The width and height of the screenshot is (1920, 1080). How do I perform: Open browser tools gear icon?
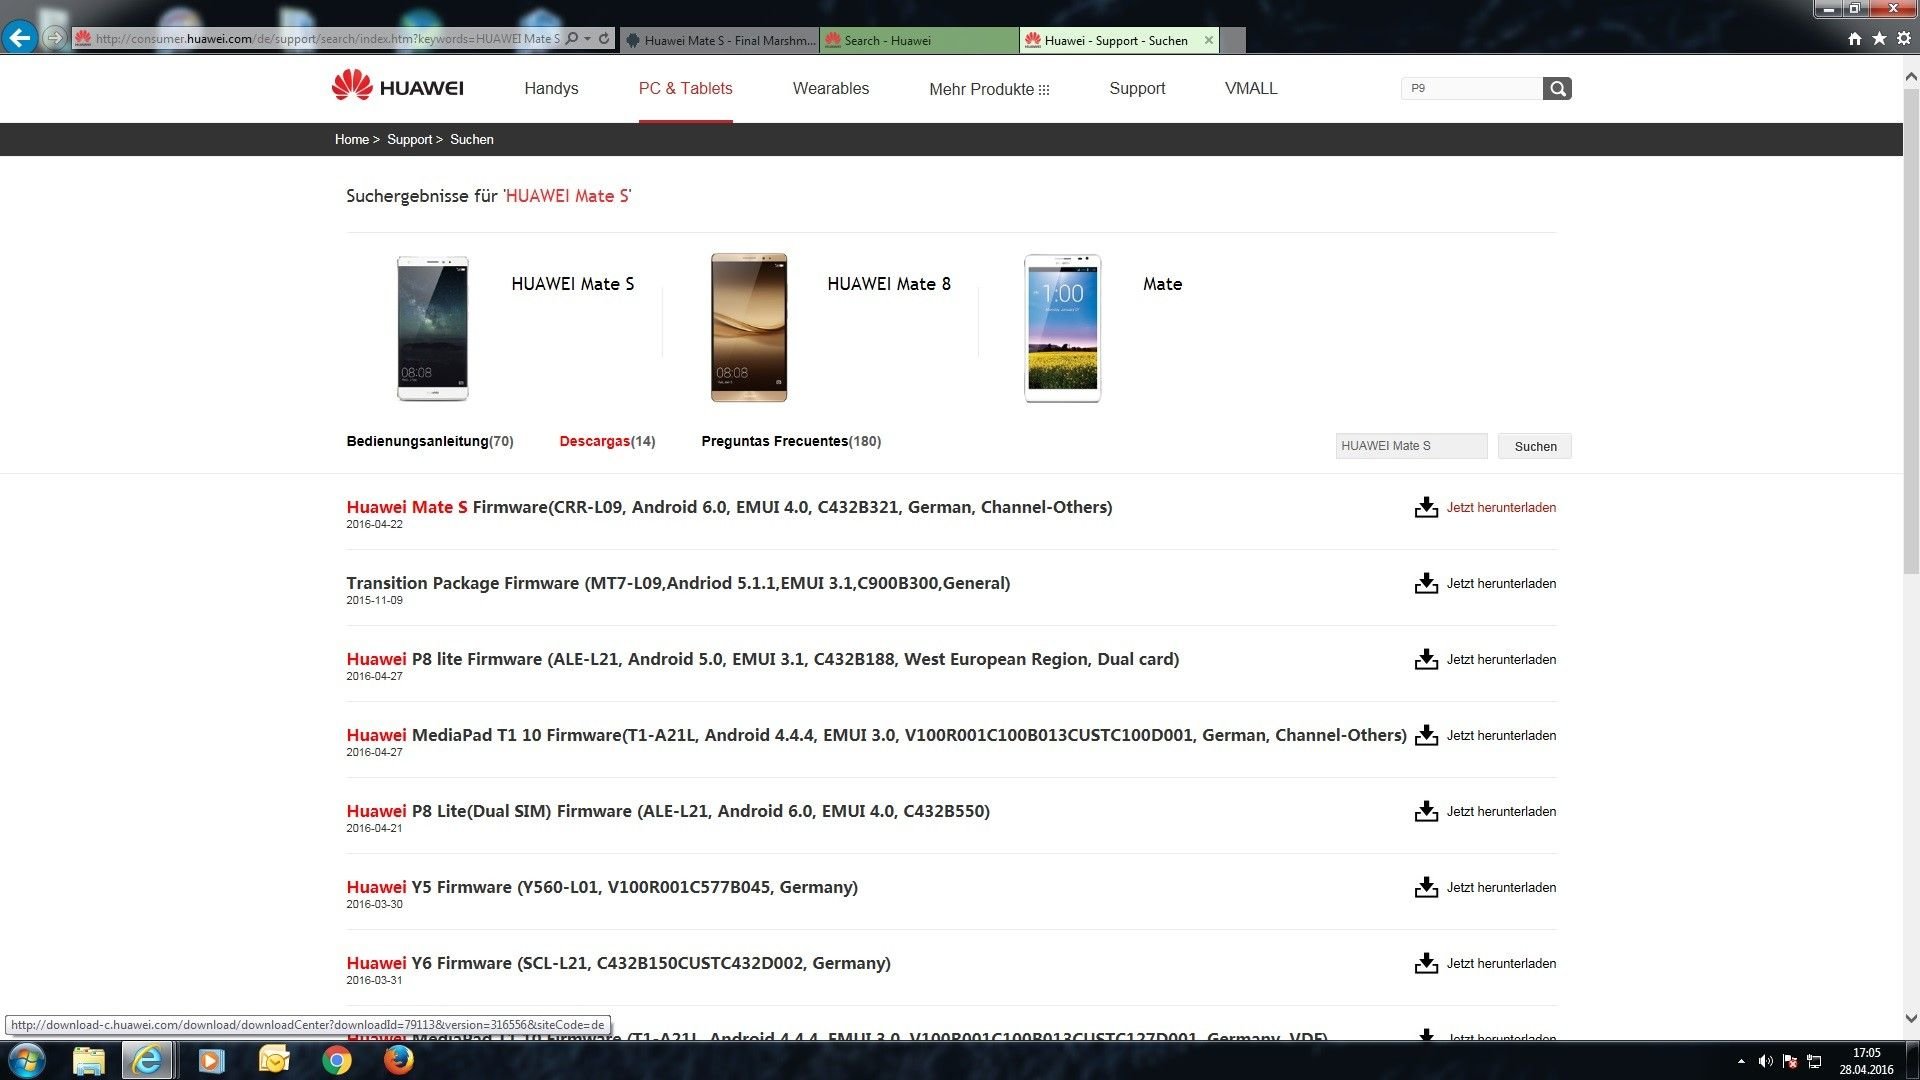(x=1904, y=38)
